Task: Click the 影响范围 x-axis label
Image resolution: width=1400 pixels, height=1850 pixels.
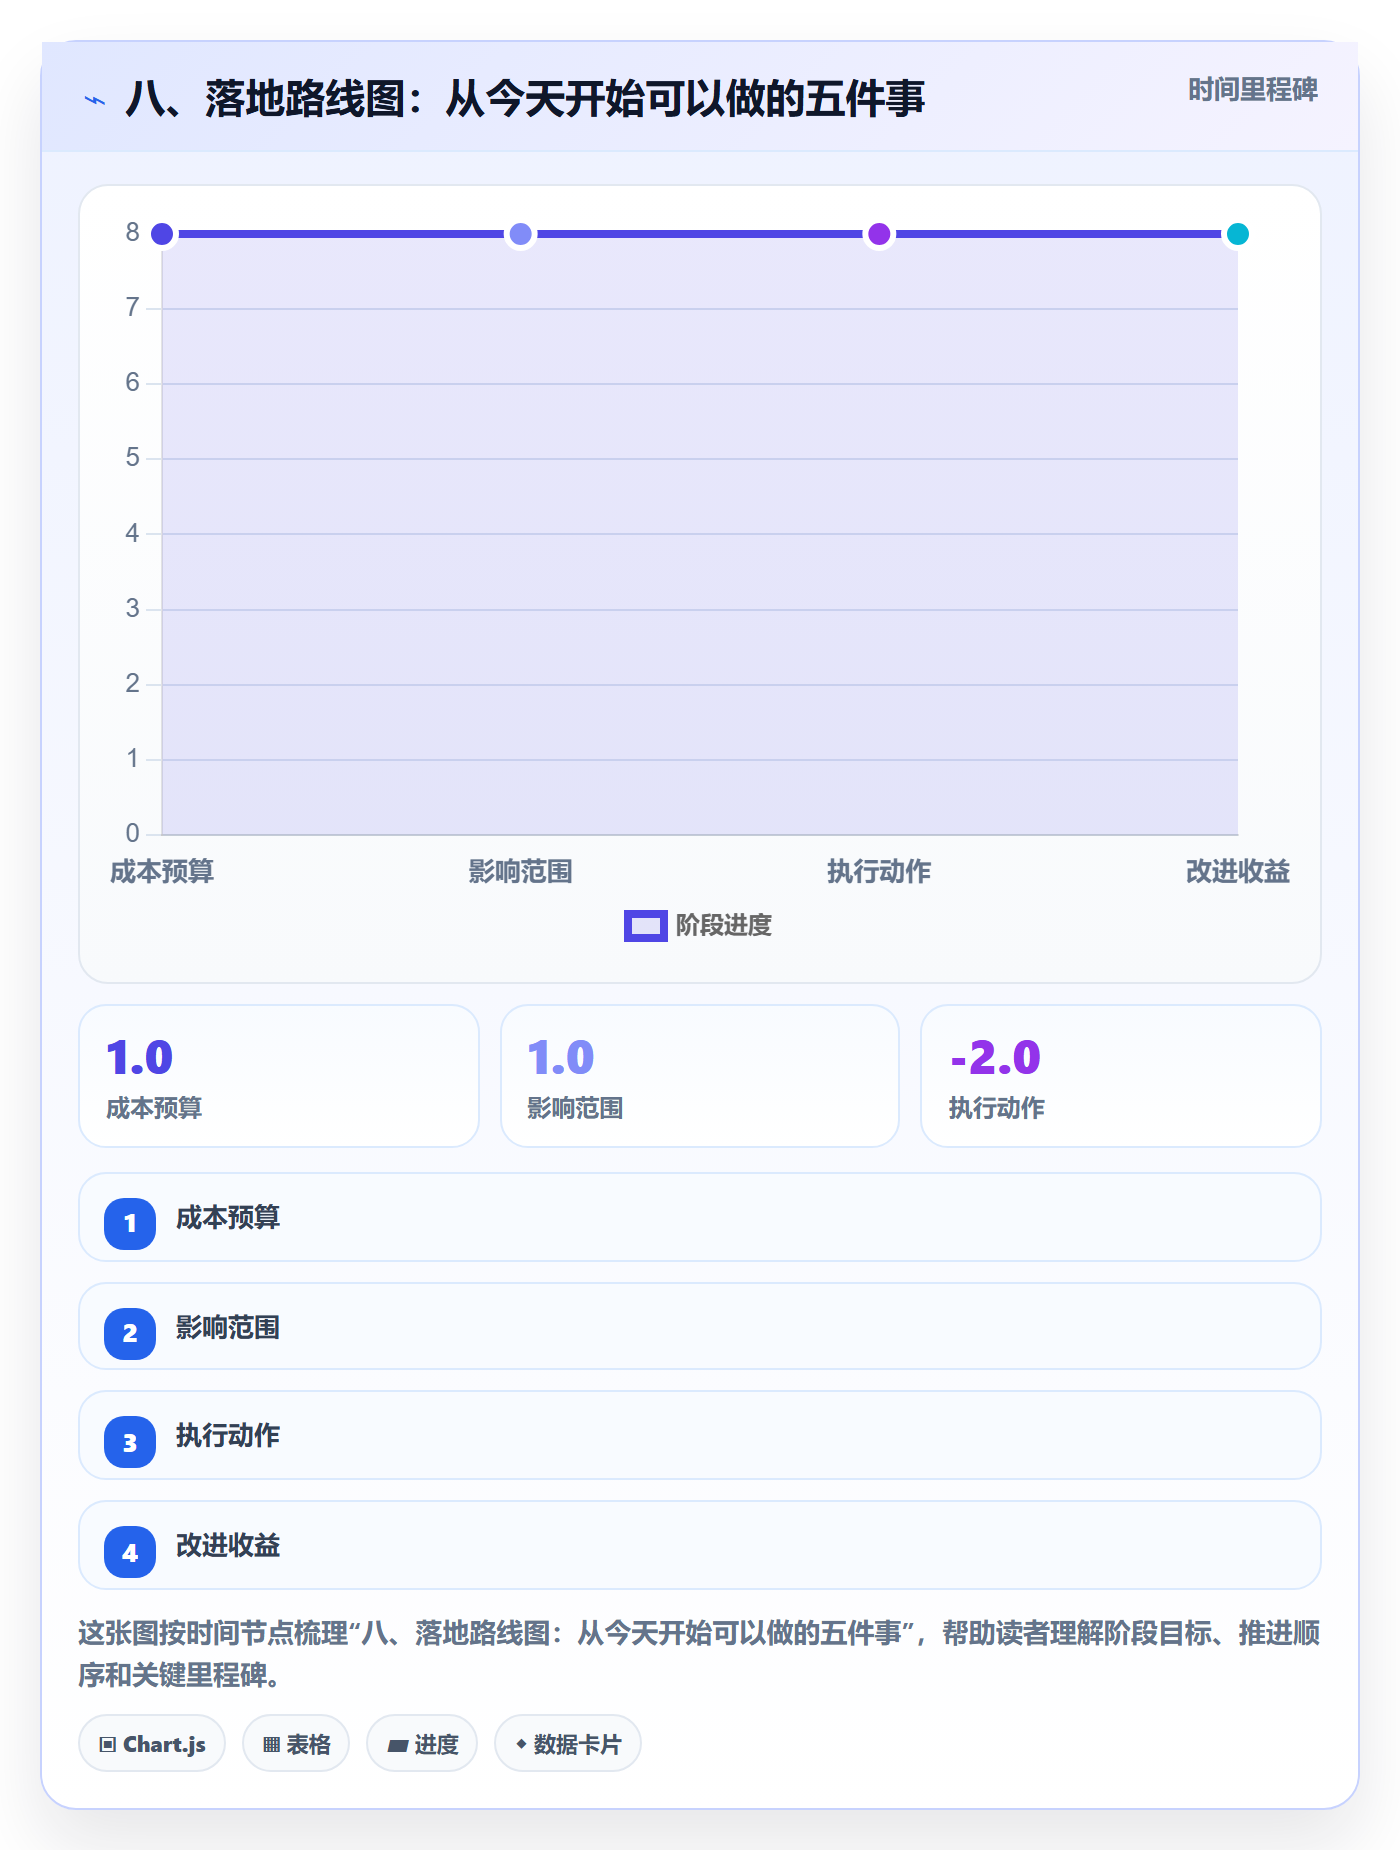Action: [x=521, y=871]
